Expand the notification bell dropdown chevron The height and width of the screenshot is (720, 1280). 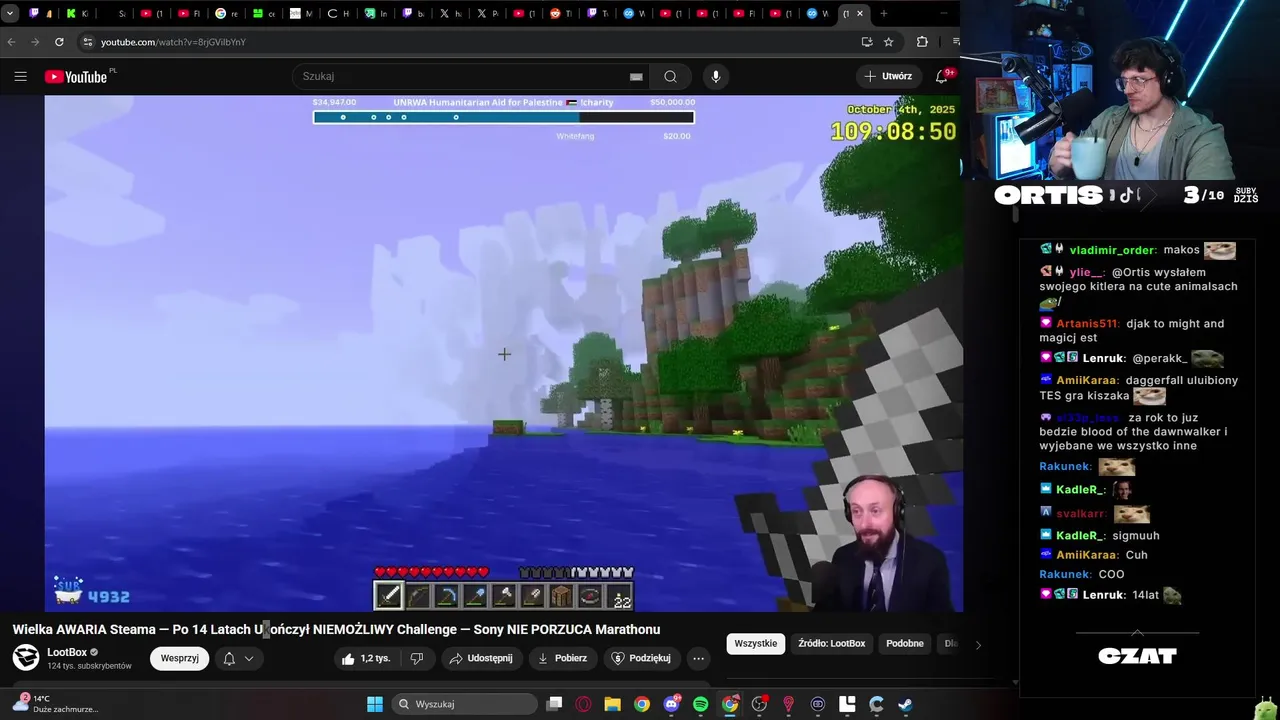coord(249,658)
